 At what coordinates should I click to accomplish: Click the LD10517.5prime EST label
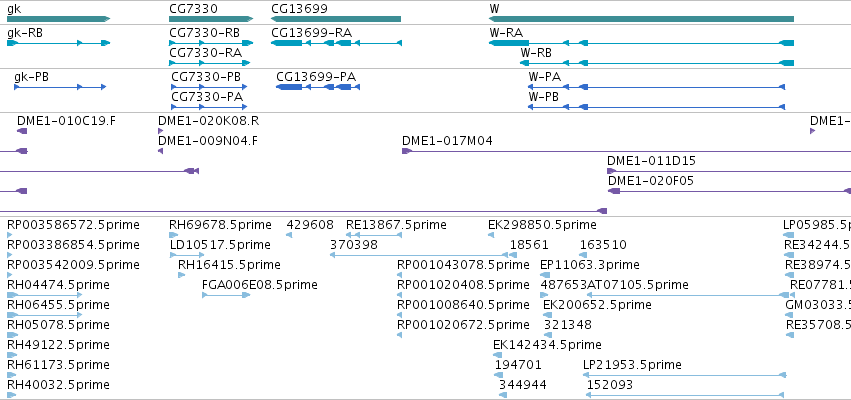[220, 245]
